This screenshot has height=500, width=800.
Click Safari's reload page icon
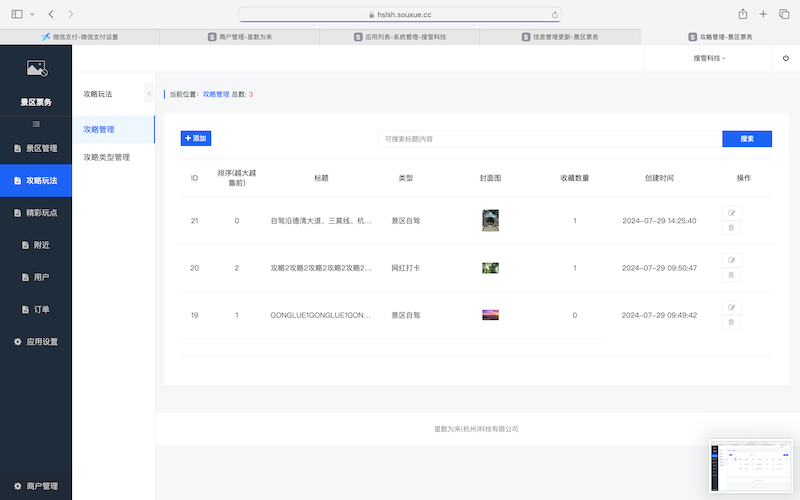click(554, 15)
